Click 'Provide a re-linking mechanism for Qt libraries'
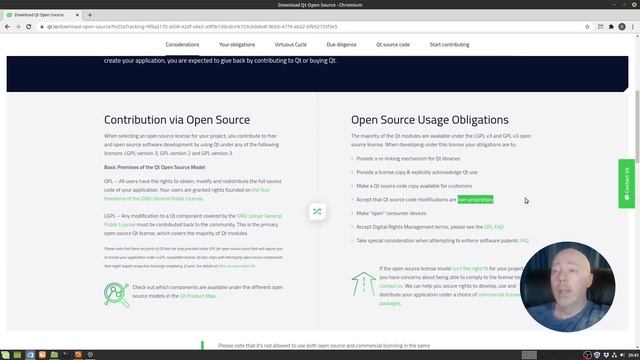640x360 pixels. [408, 158]
